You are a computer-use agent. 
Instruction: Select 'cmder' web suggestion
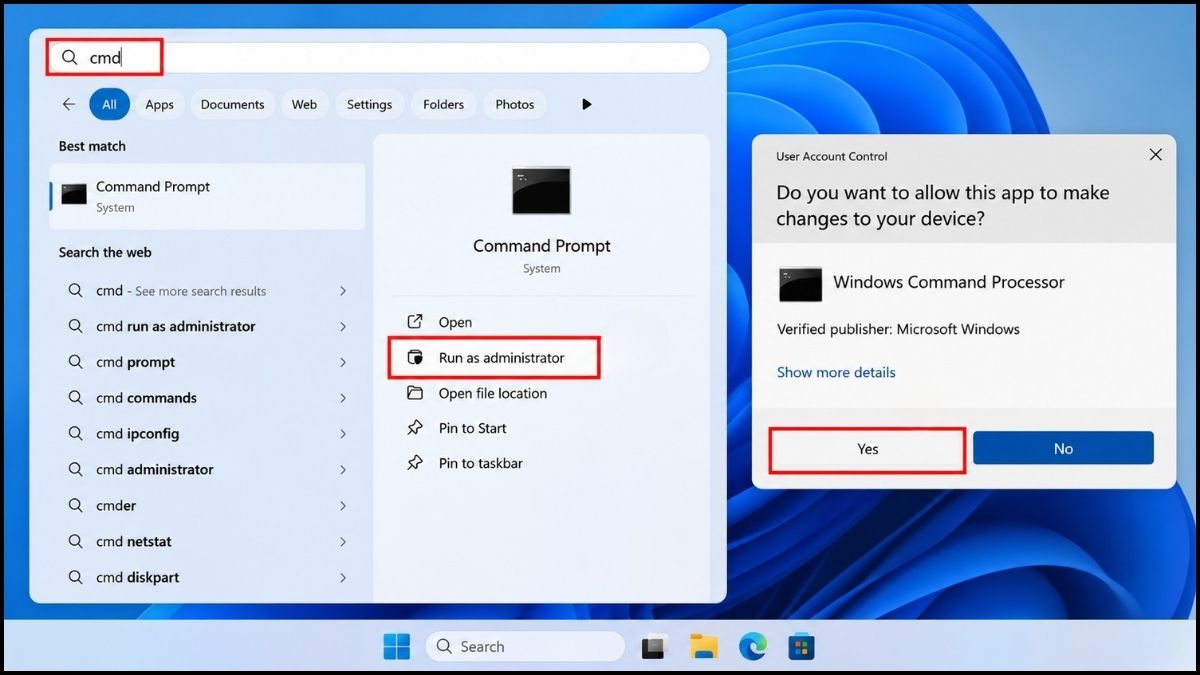(207, 505)
